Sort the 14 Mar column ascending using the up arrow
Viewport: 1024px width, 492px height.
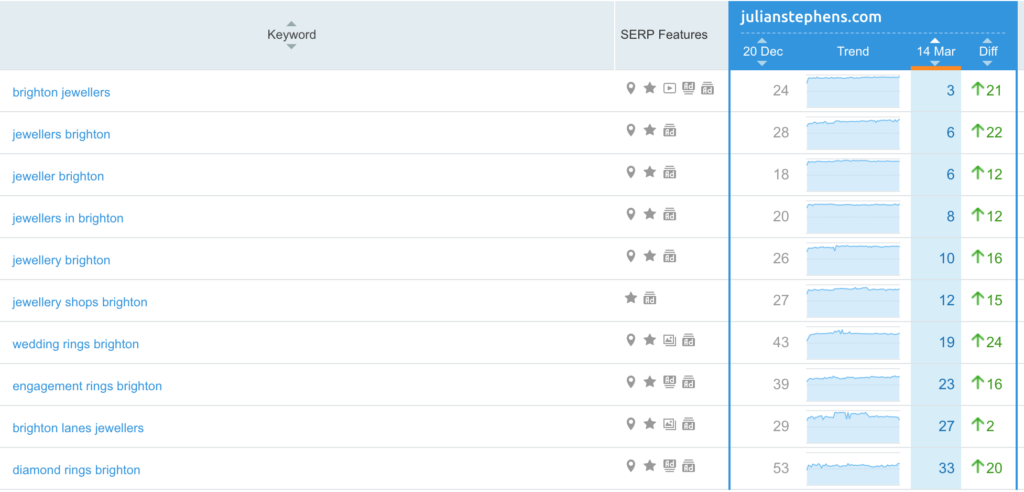tap(934, 40)
